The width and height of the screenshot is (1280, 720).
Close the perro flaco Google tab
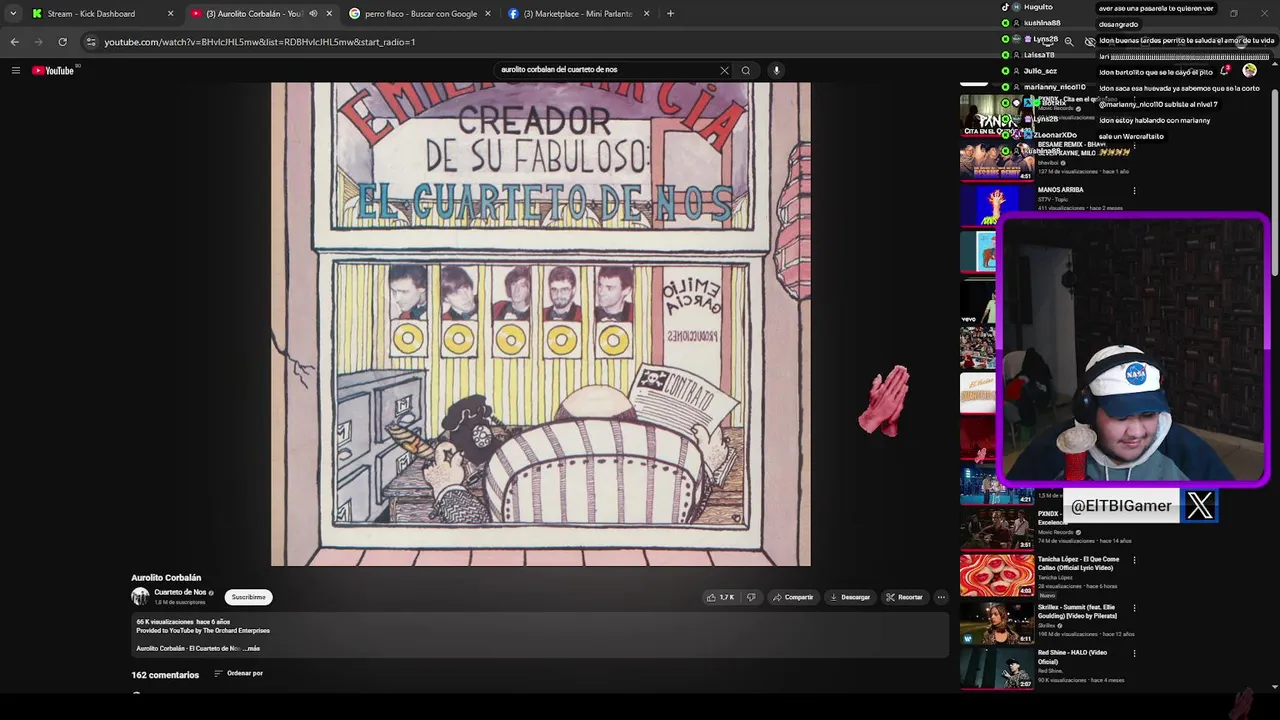(x=487, y=14)
